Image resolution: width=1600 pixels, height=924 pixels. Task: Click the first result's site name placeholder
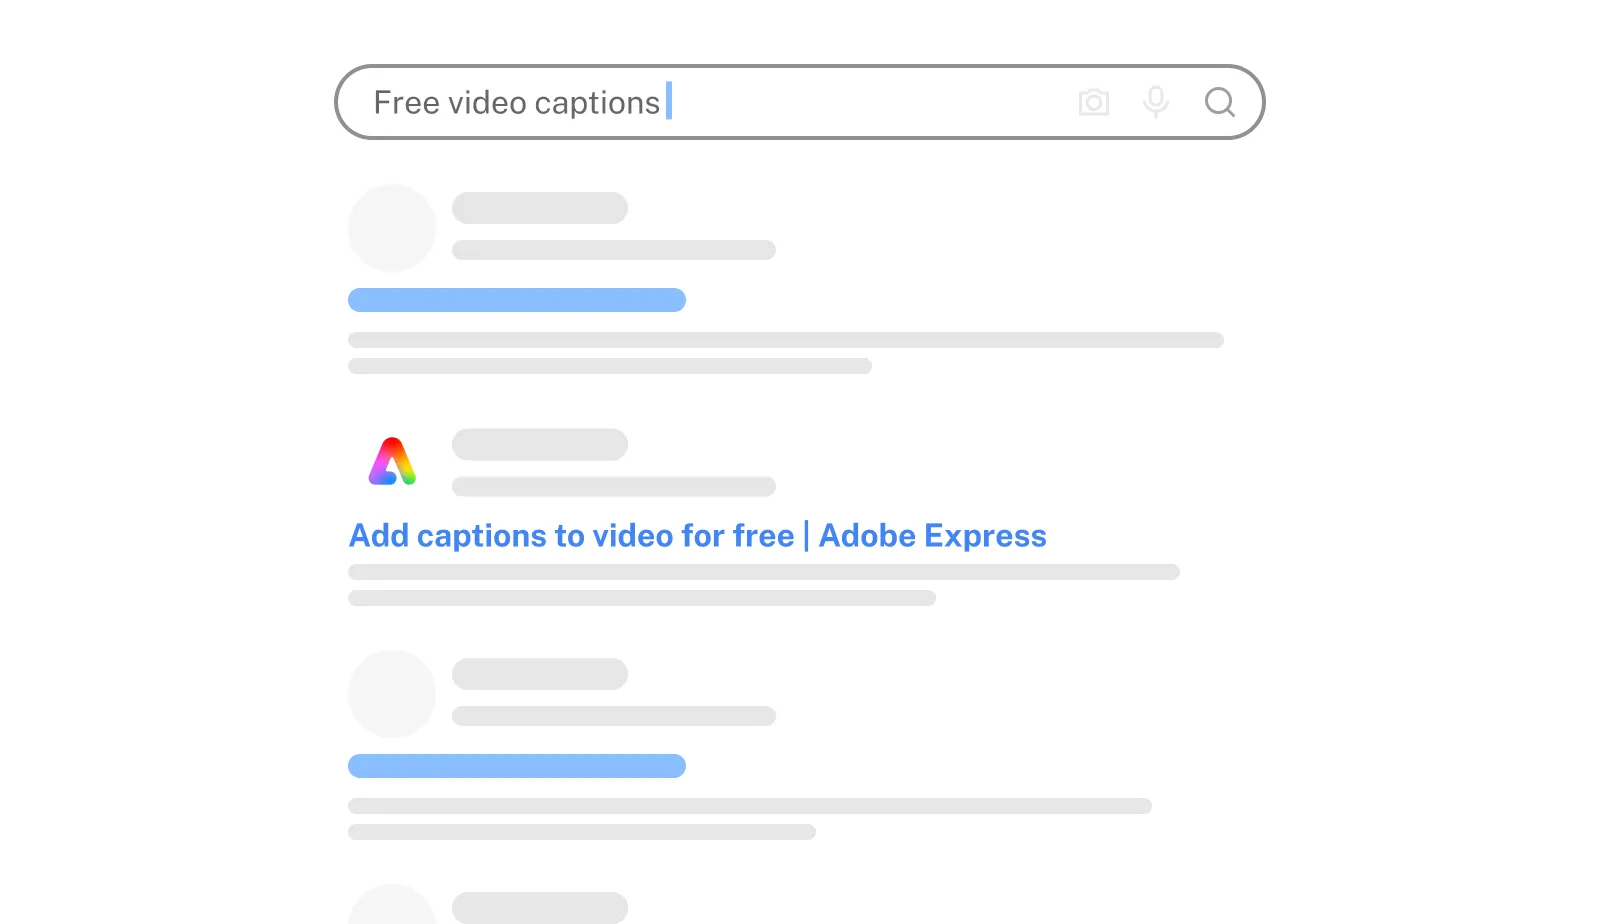pyautogui.click(x=540, y=208)
